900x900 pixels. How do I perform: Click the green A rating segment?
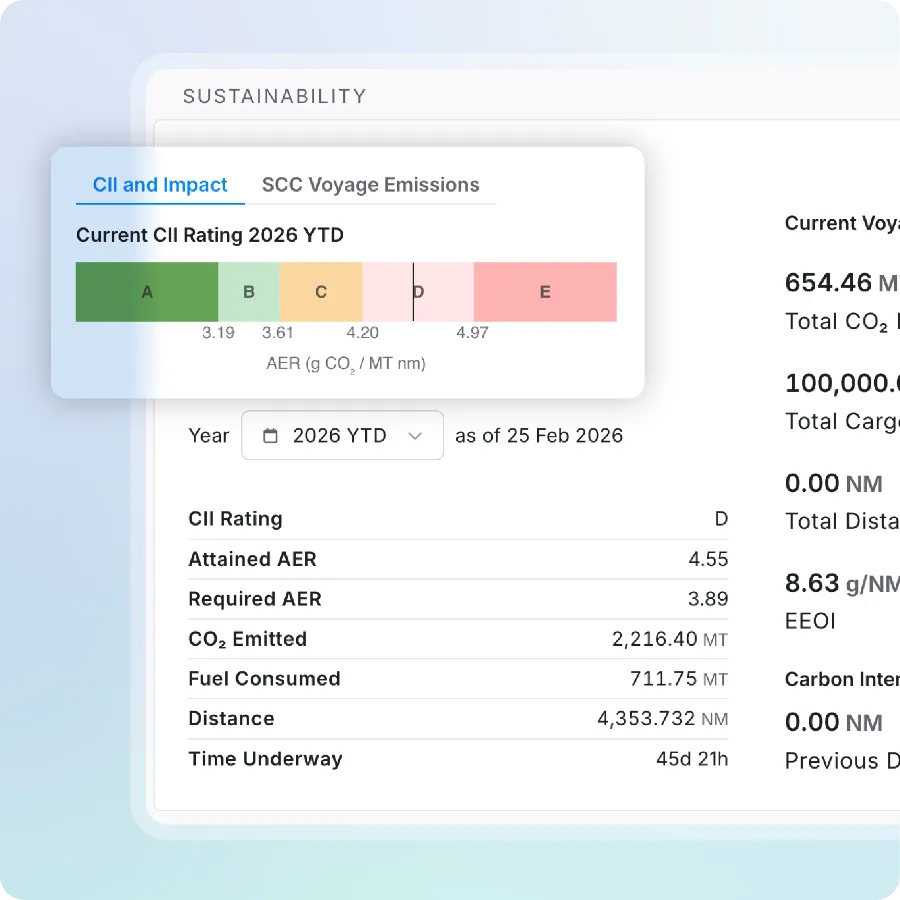coord(146,291)
